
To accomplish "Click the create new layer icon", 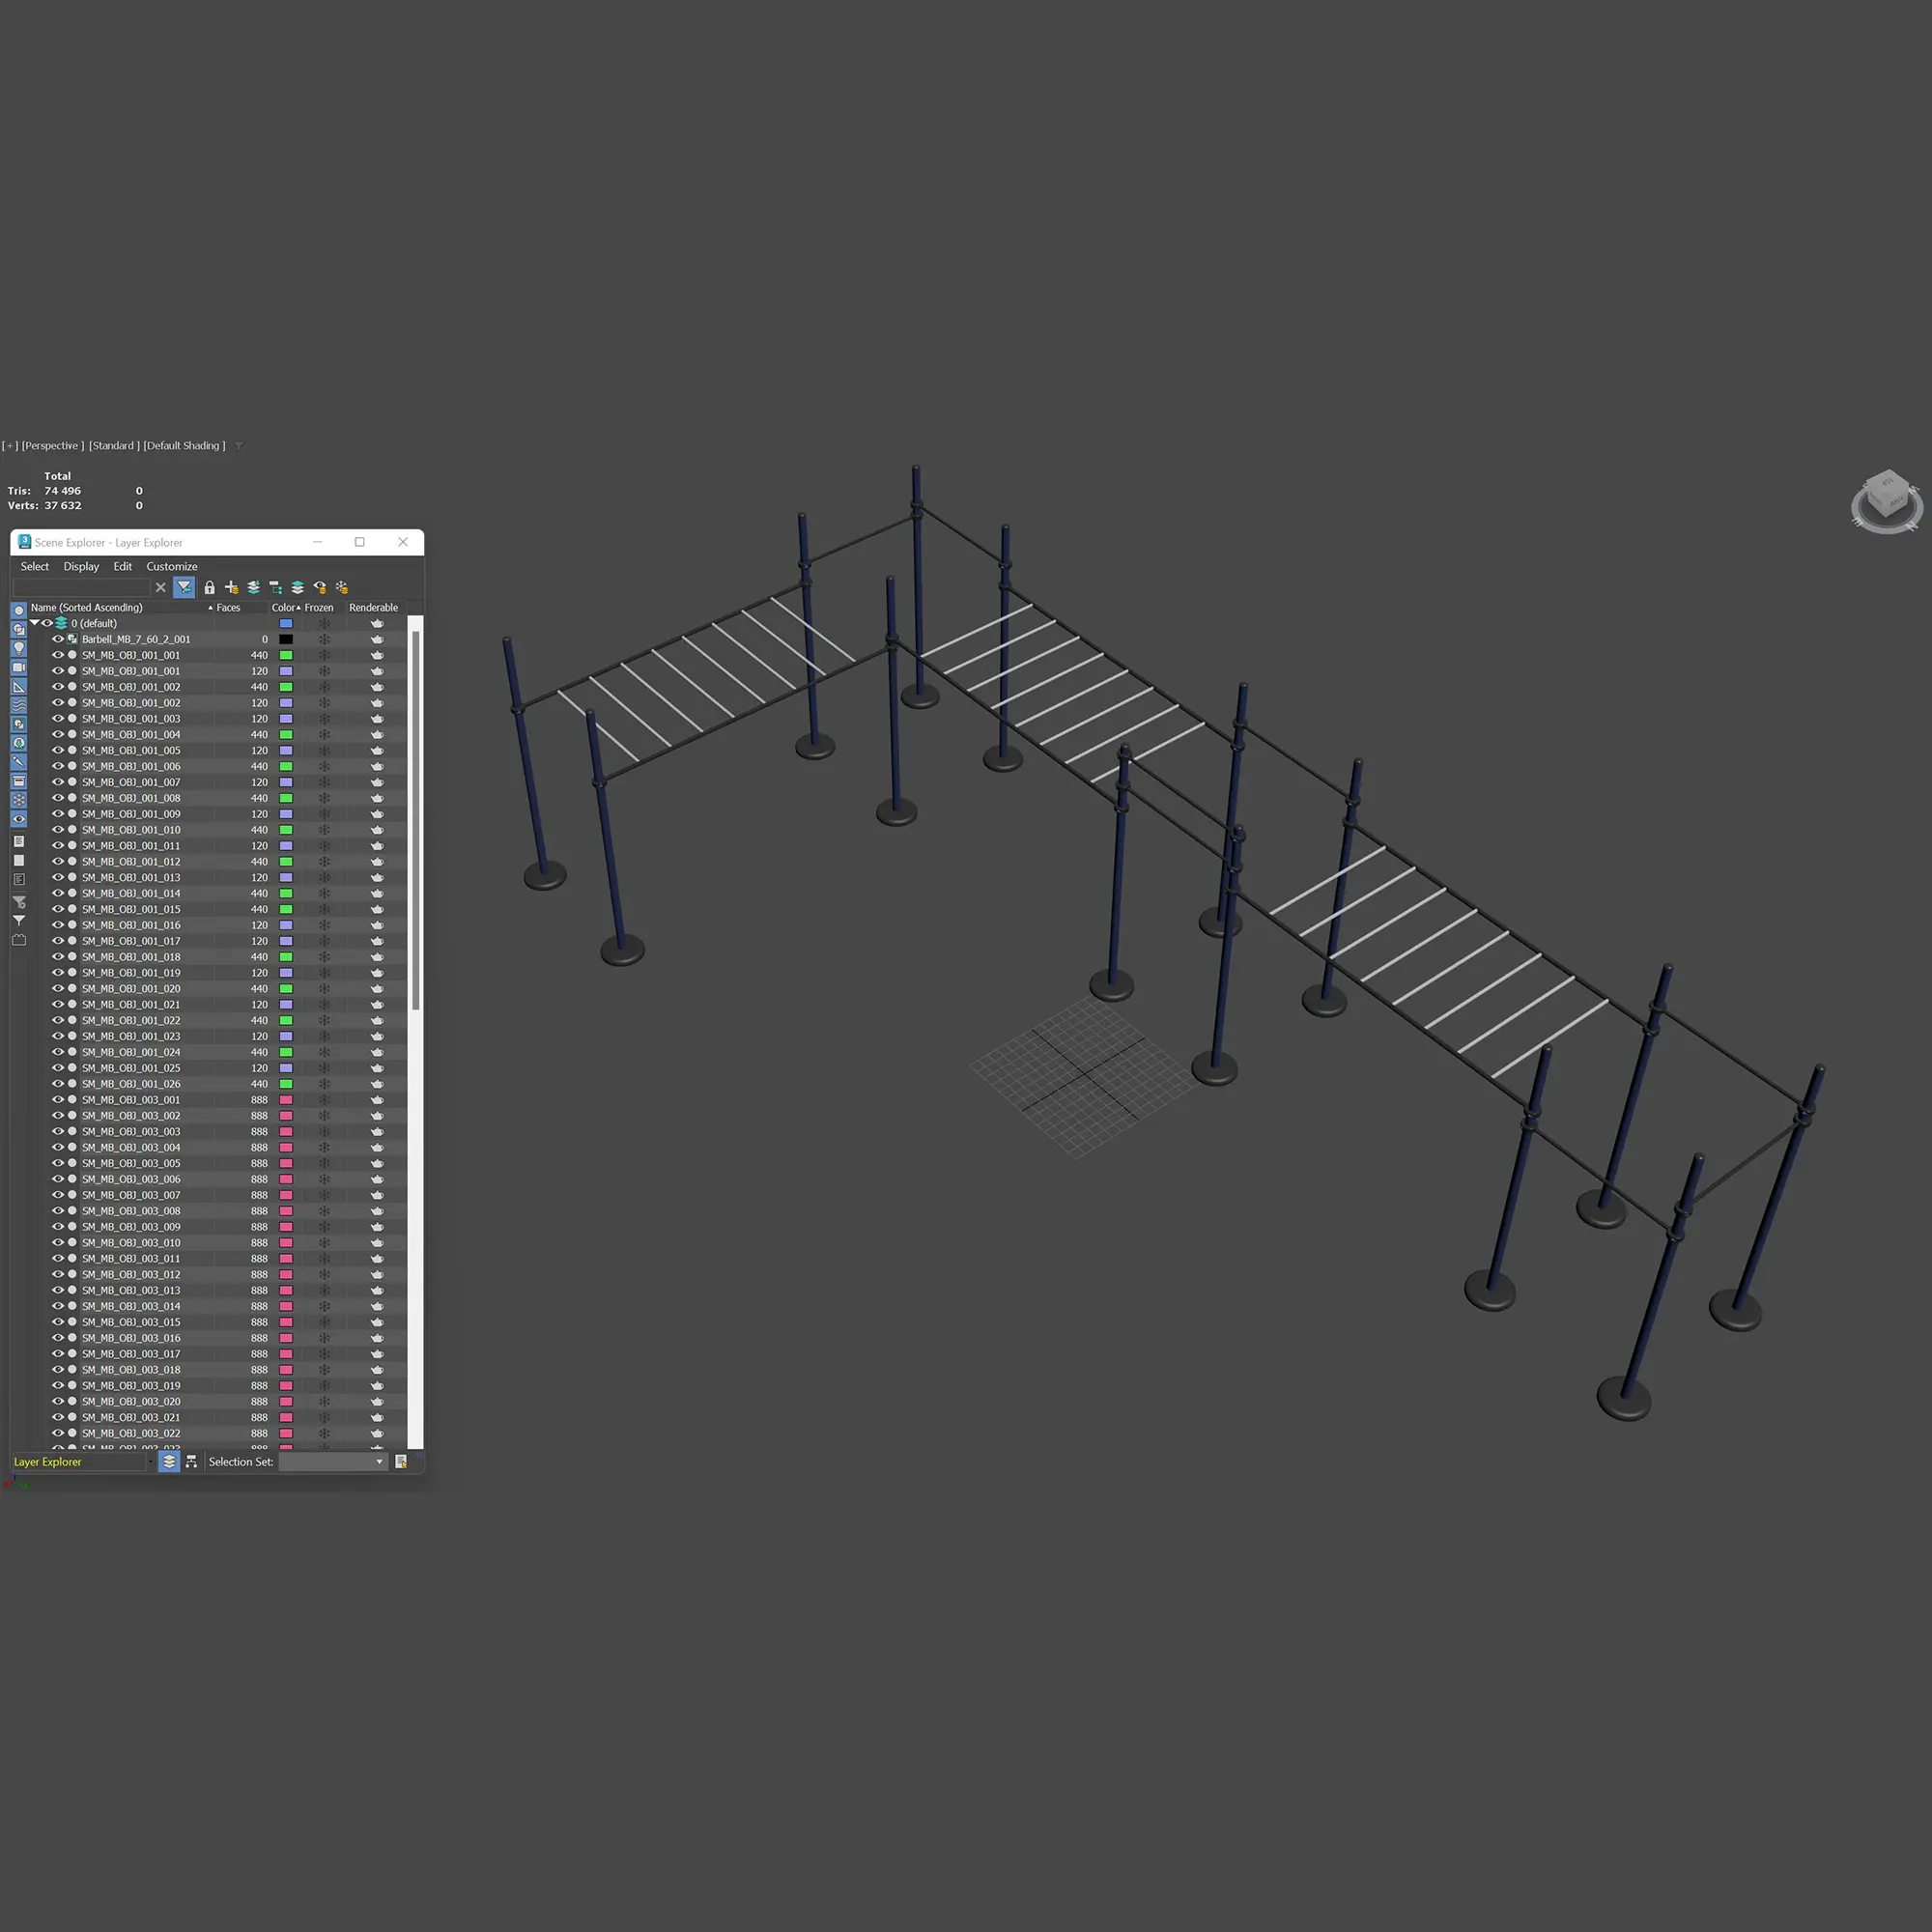I will point(231,587).
